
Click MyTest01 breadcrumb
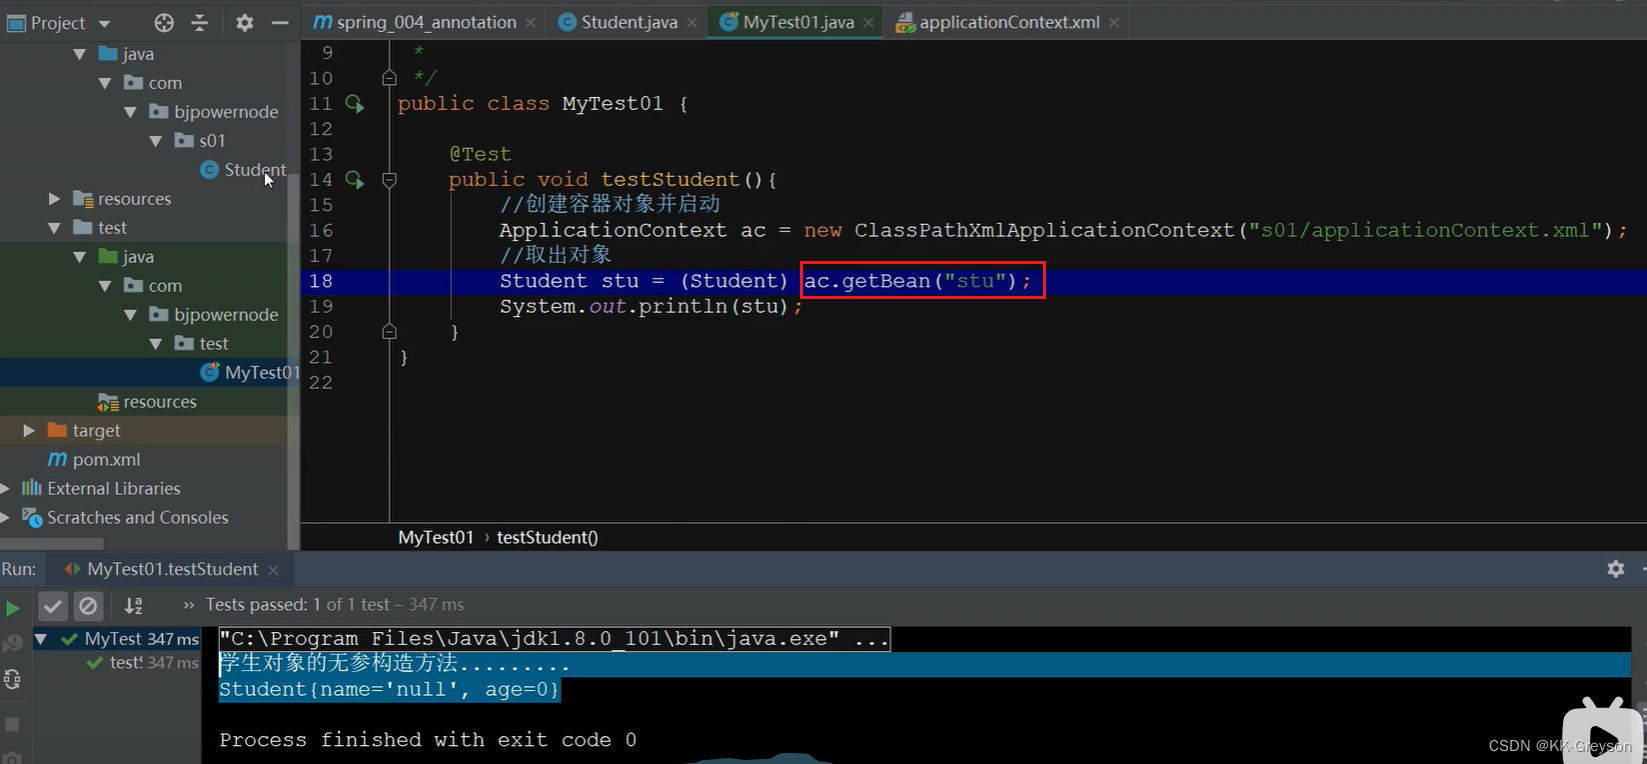click(x=435, y=537)
